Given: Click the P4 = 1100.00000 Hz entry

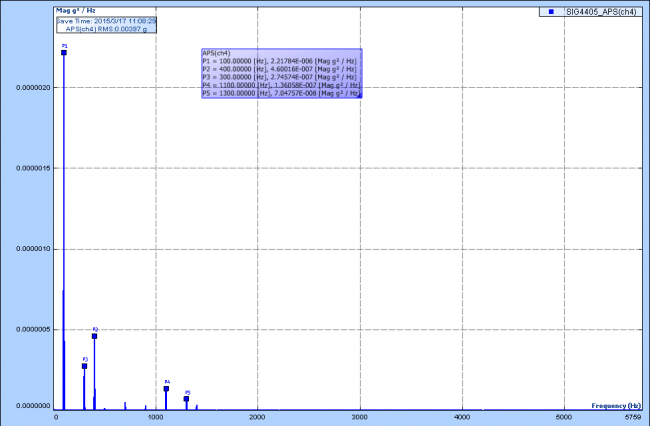Looking at the screenshot, I should point(280,86).
